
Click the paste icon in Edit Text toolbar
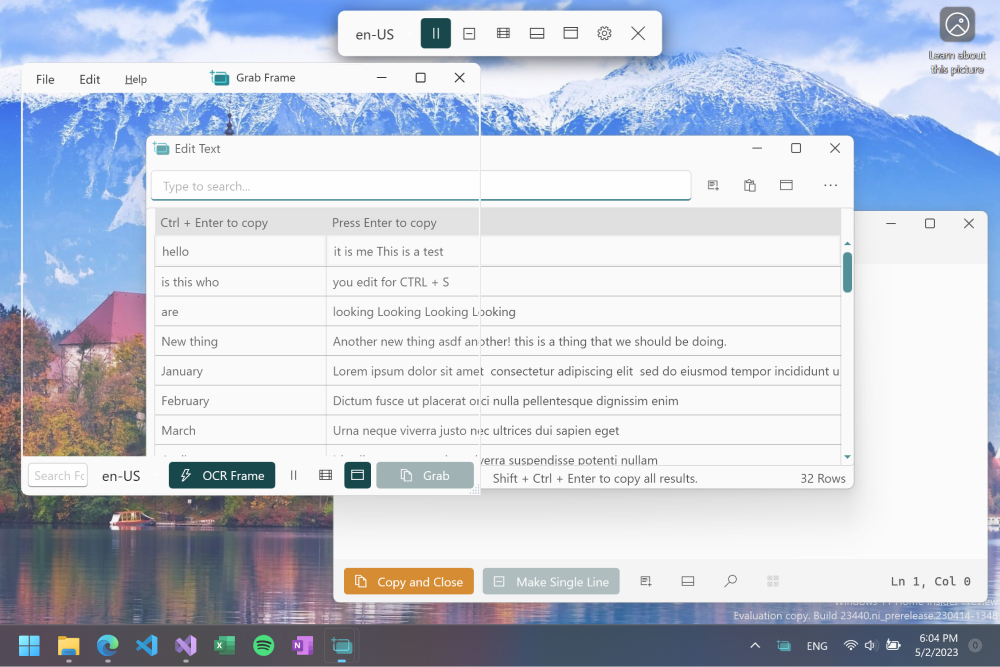click(x=750, y=185)
